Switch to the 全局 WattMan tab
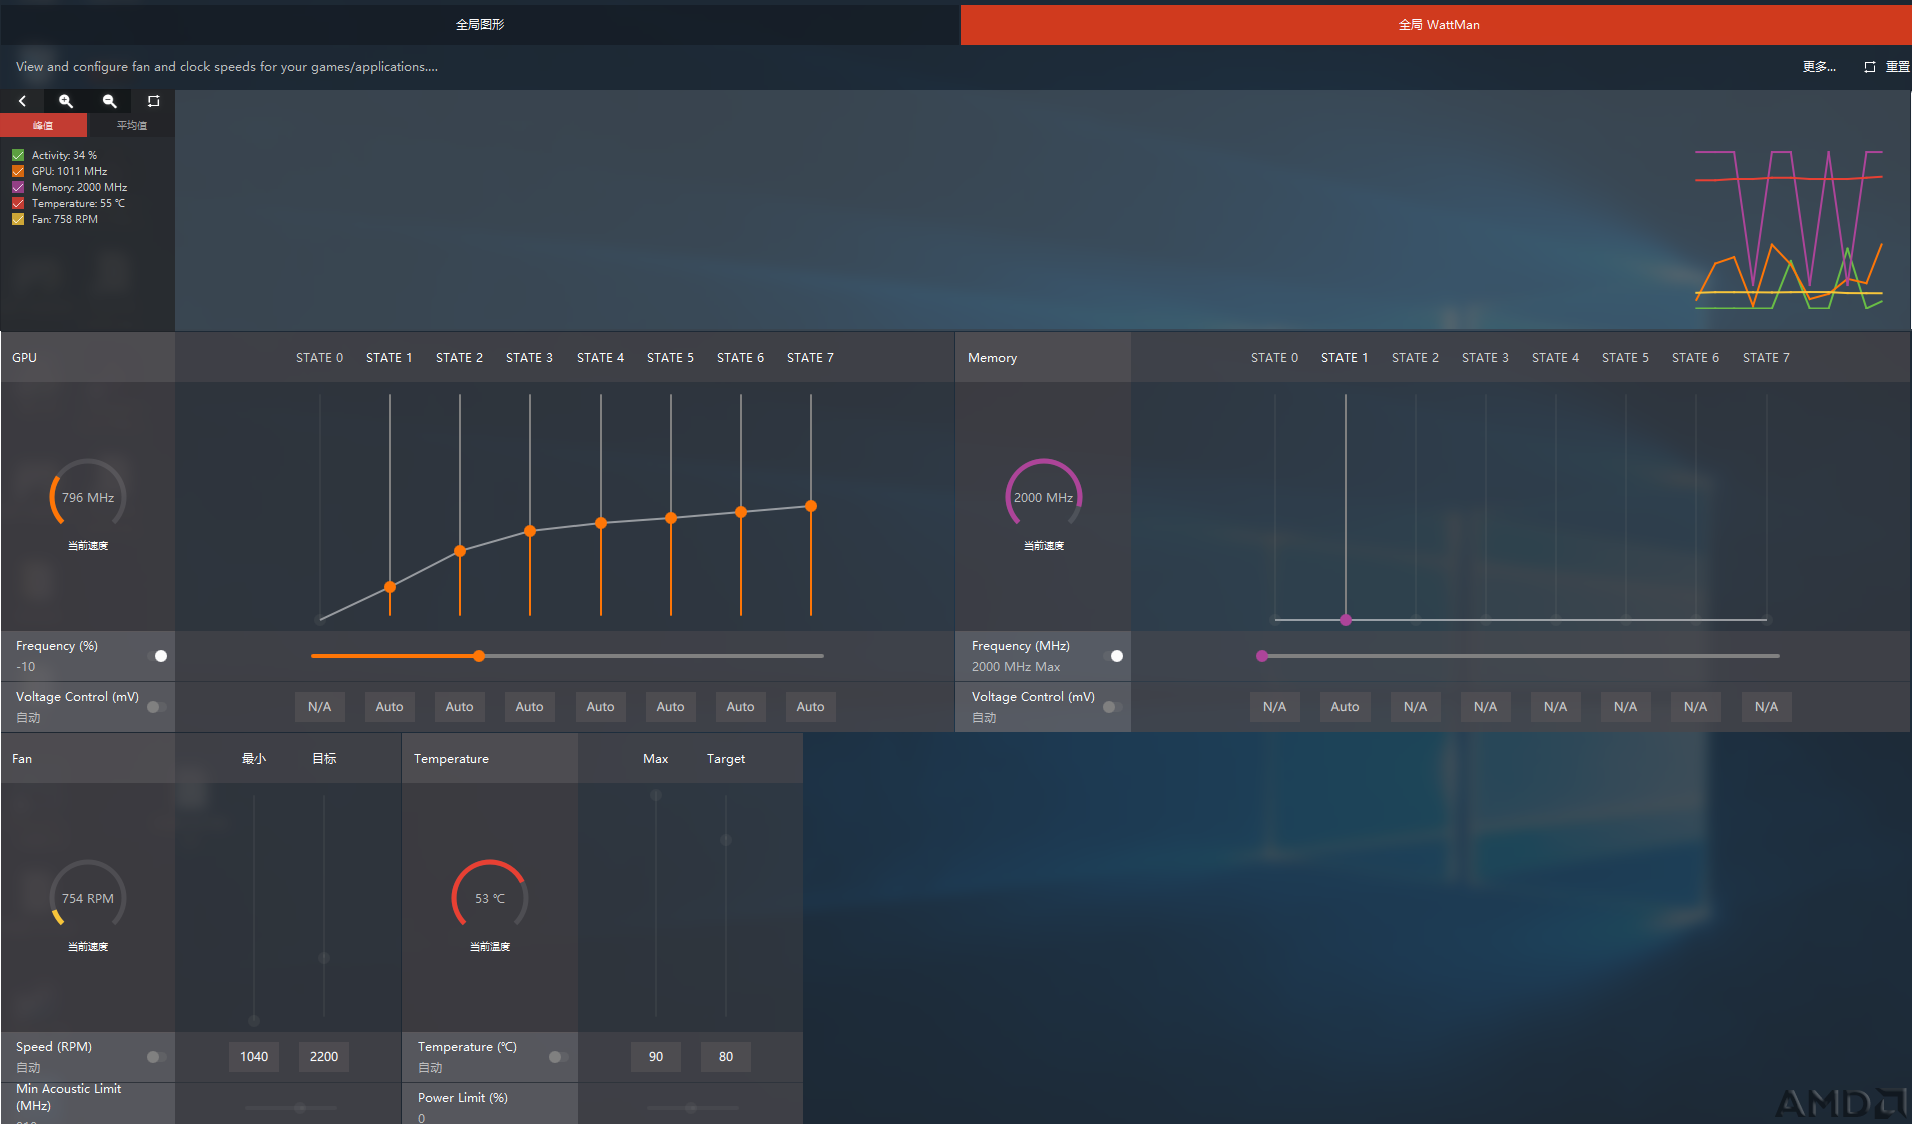1912x1124 pixels. coord(1436,24)
